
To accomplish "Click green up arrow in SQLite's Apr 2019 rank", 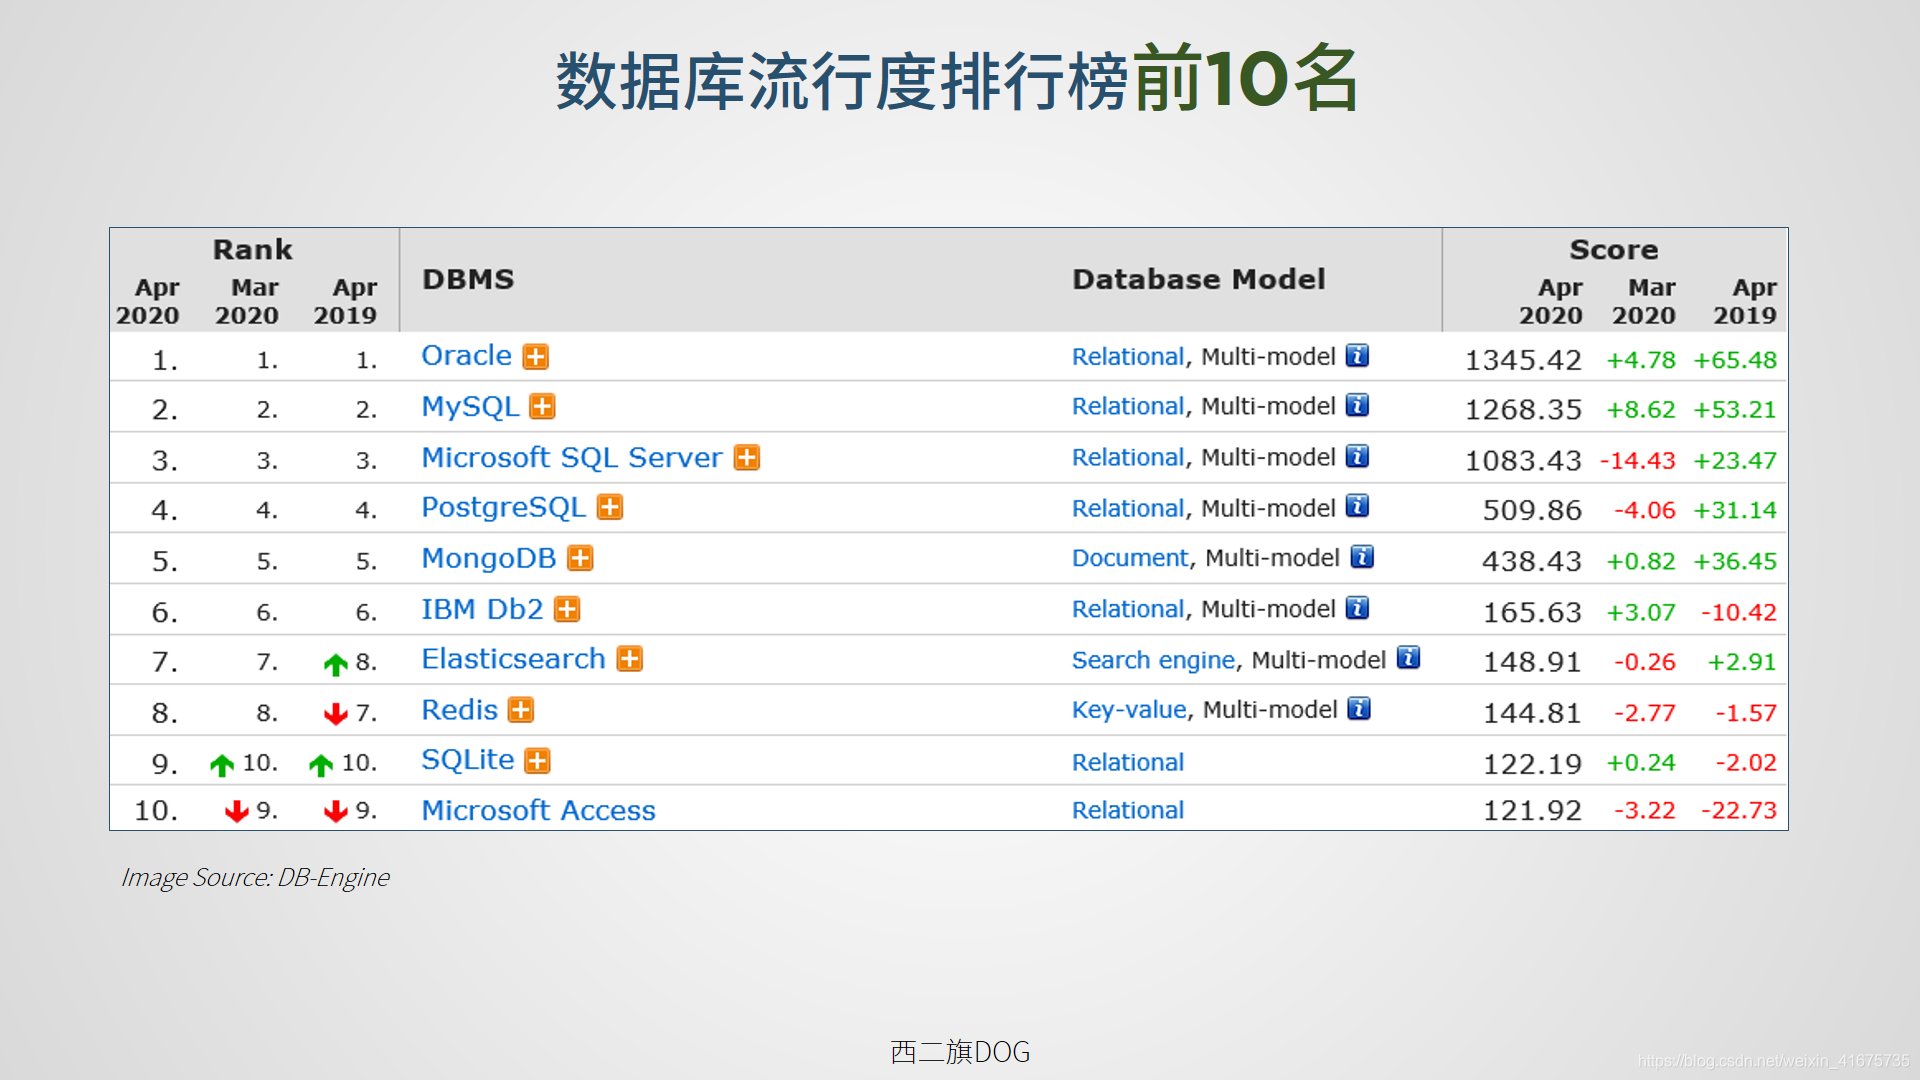I will coord(321,765).
